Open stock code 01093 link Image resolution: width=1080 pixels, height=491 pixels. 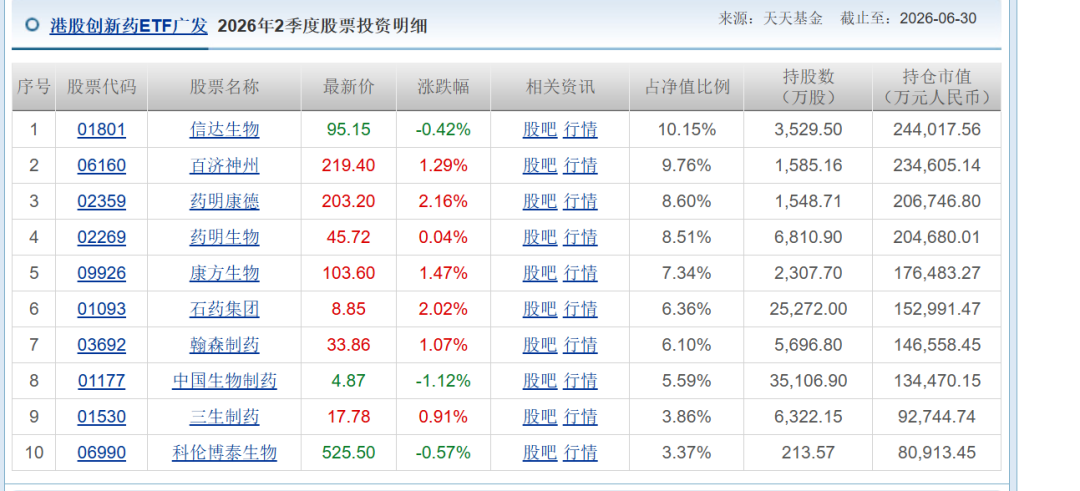[101, 309]
